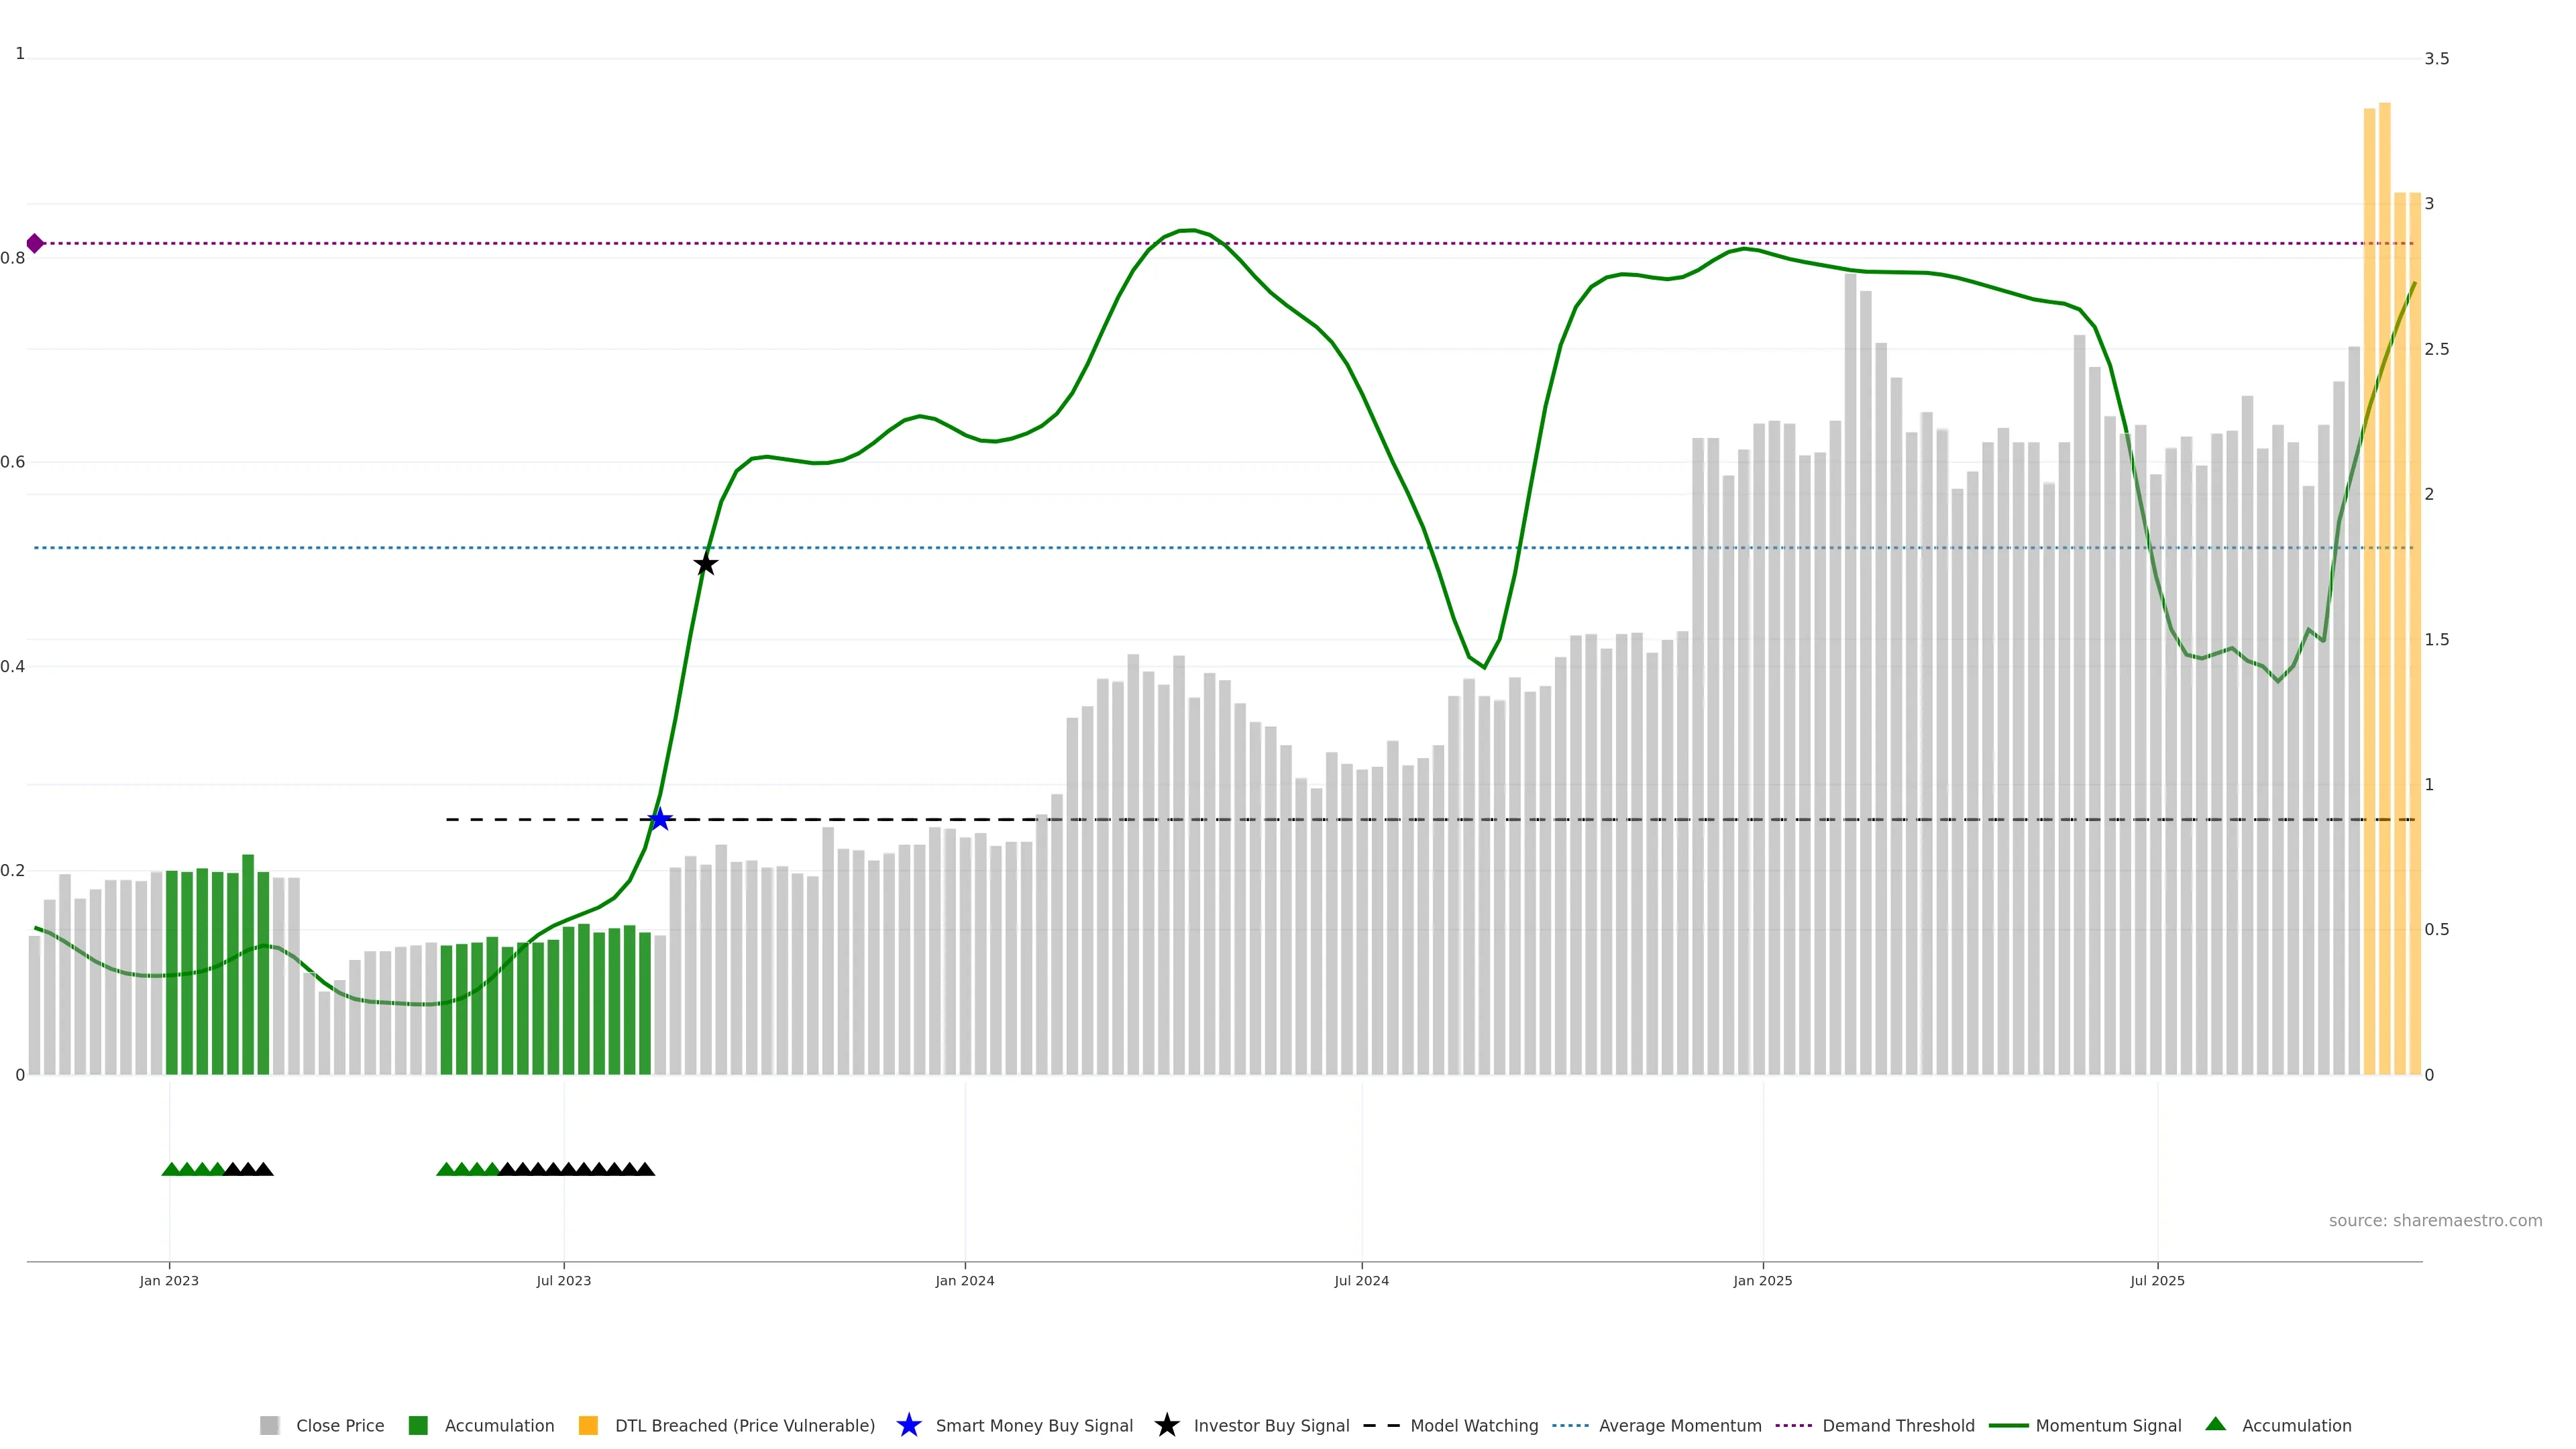Click the blue Smart Money Buy star on chart
The image size is (2576, 1449).
pyautogui.click(x=659, y=820)
